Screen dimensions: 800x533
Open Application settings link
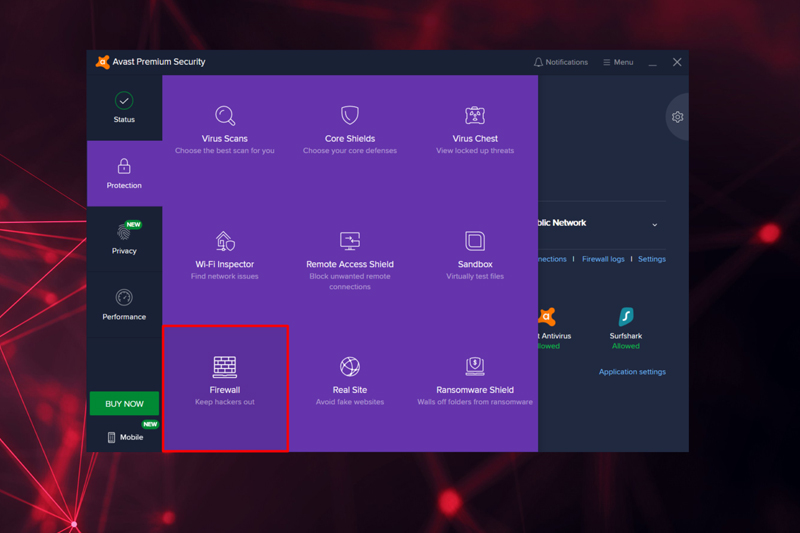pyautogui.click(x=632, y=372)
